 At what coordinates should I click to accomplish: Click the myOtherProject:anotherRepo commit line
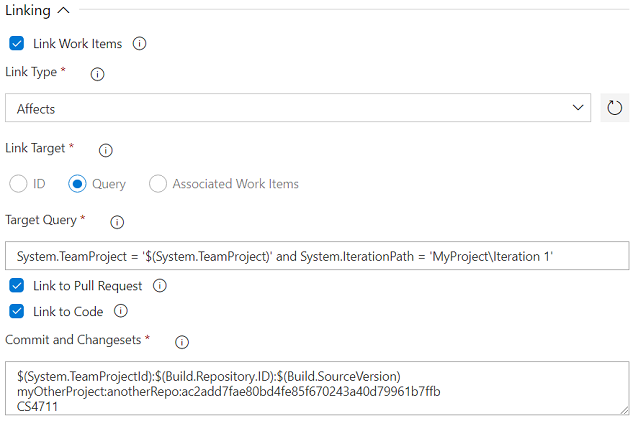pyautogui.click(x=229, y=392)
